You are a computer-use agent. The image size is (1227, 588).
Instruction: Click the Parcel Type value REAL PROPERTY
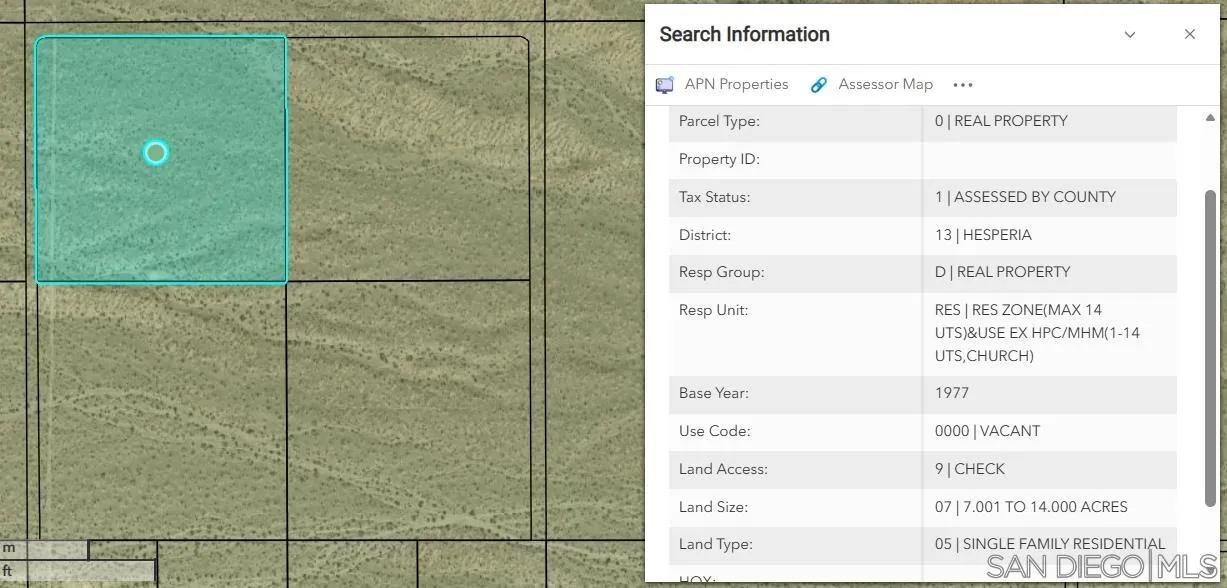click(1001, 121)
